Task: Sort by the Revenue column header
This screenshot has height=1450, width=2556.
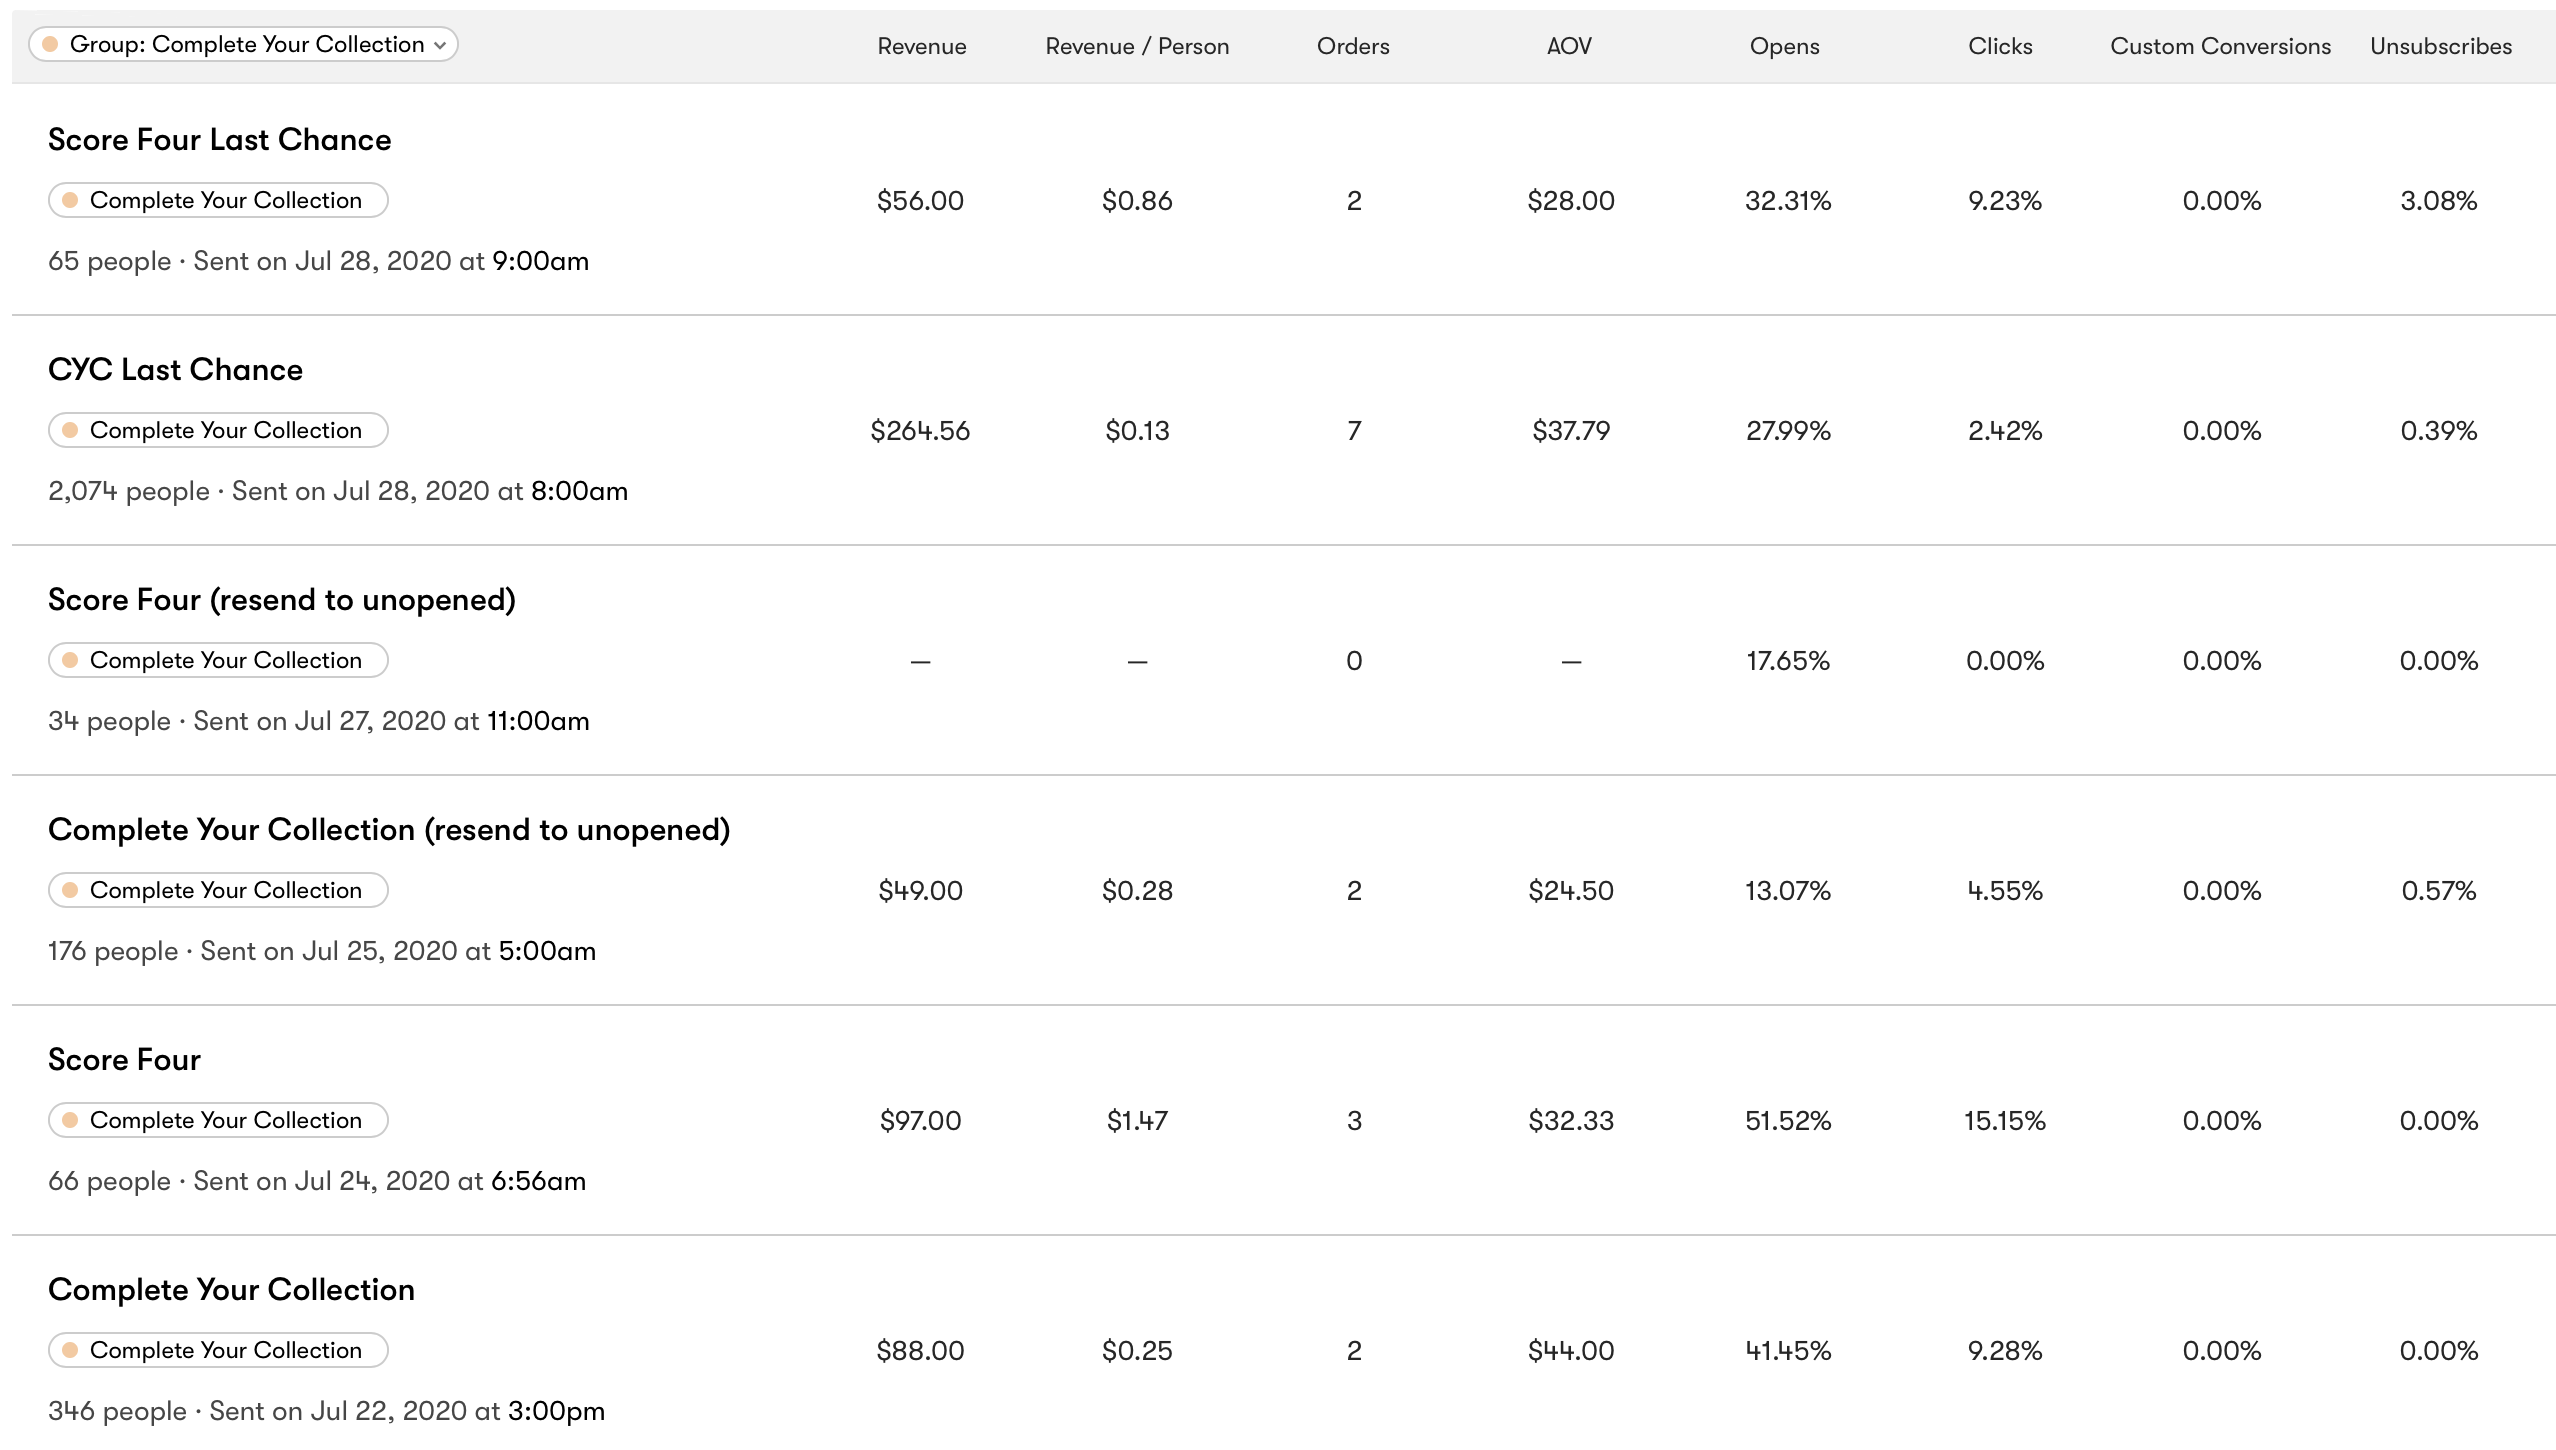Action: tap(921, 46)
